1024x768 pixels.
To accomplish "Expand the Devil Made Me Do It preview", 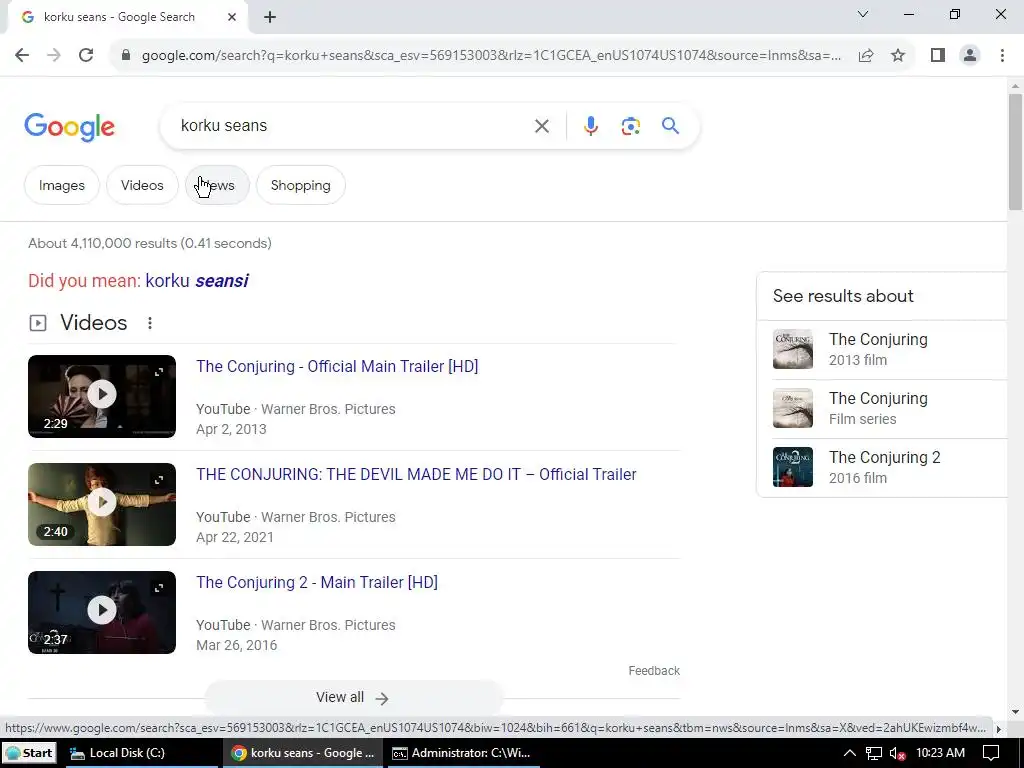I will coord(159,480).
